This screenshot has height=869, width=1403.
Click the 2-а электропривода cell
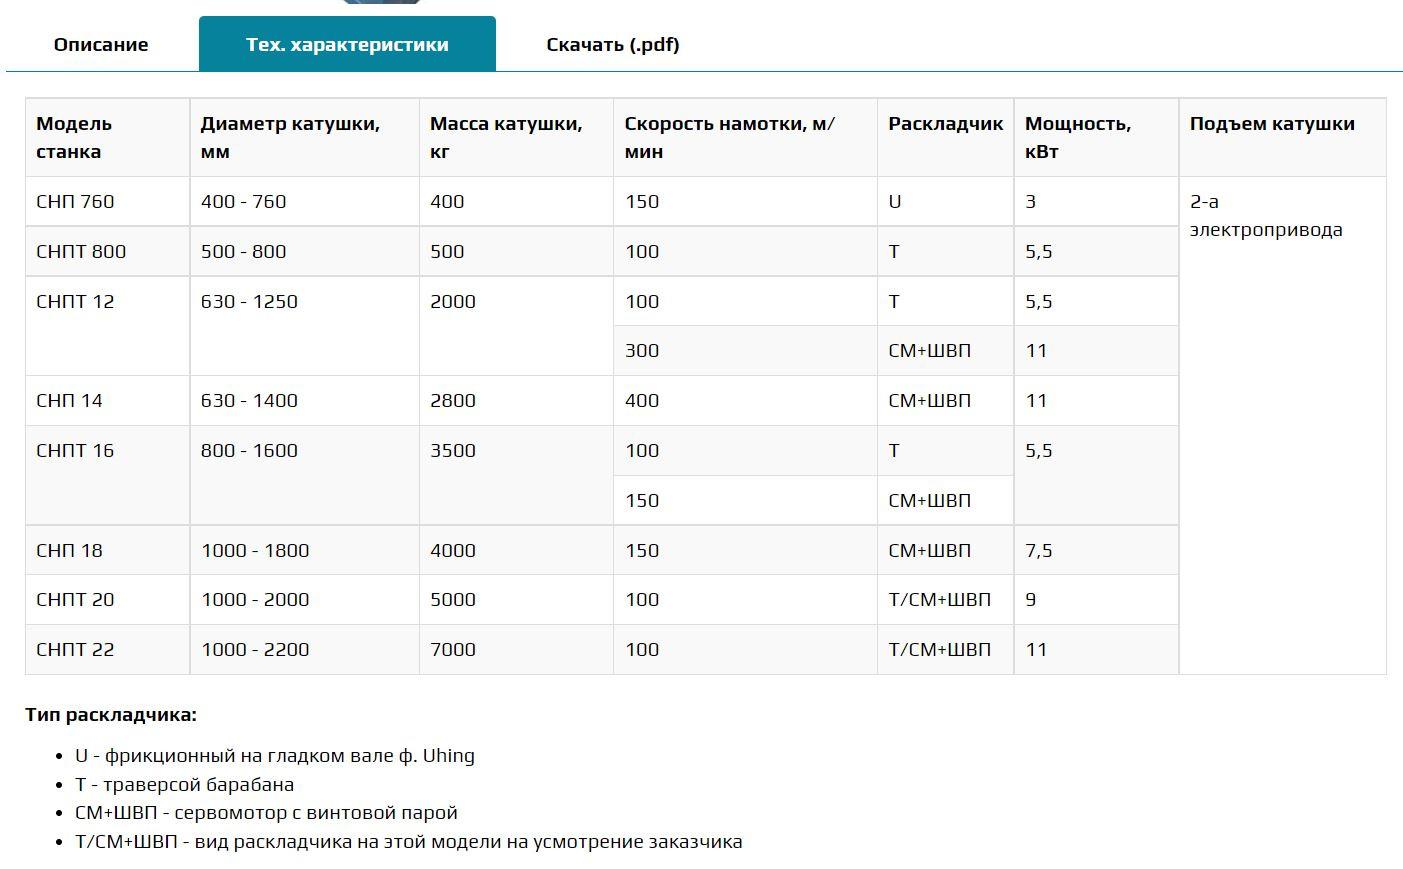(x=1266, y=216)
